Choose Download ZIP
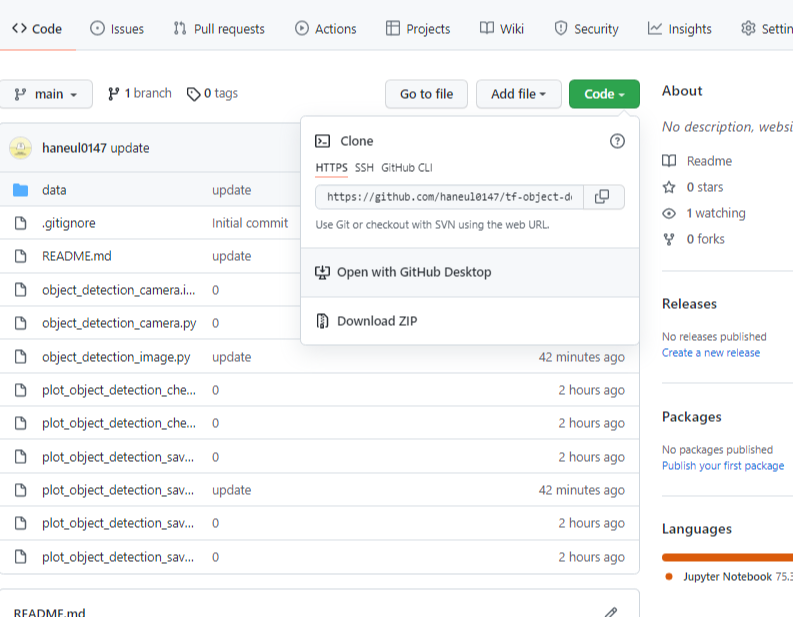This screenshot has height=617, width=793. click(470, 321)
